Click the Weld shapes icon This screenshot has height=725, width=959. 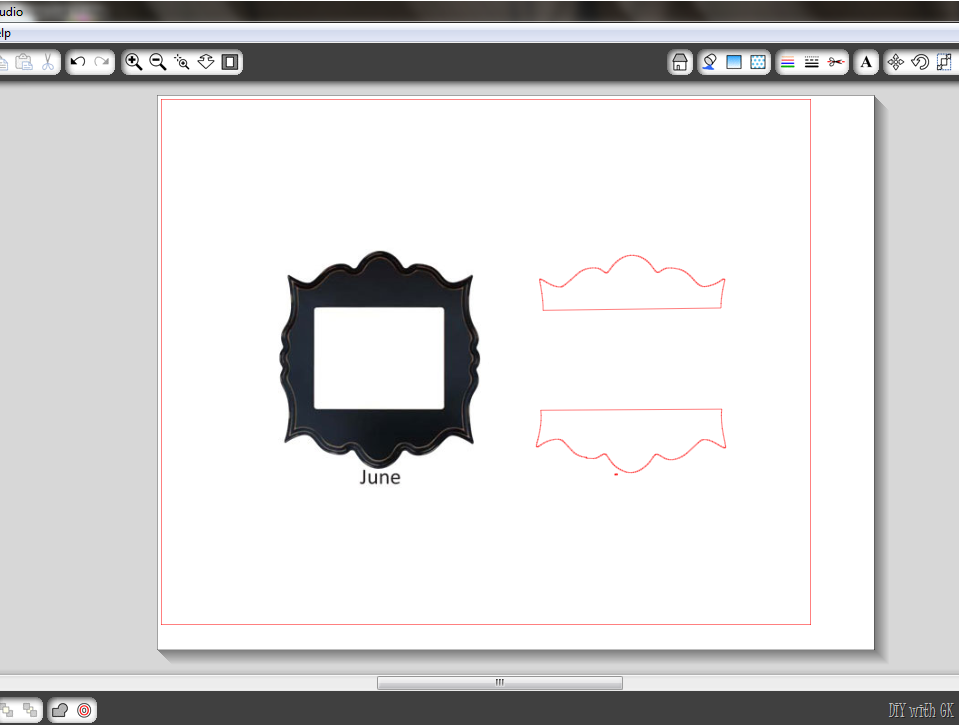pos(60,710)
